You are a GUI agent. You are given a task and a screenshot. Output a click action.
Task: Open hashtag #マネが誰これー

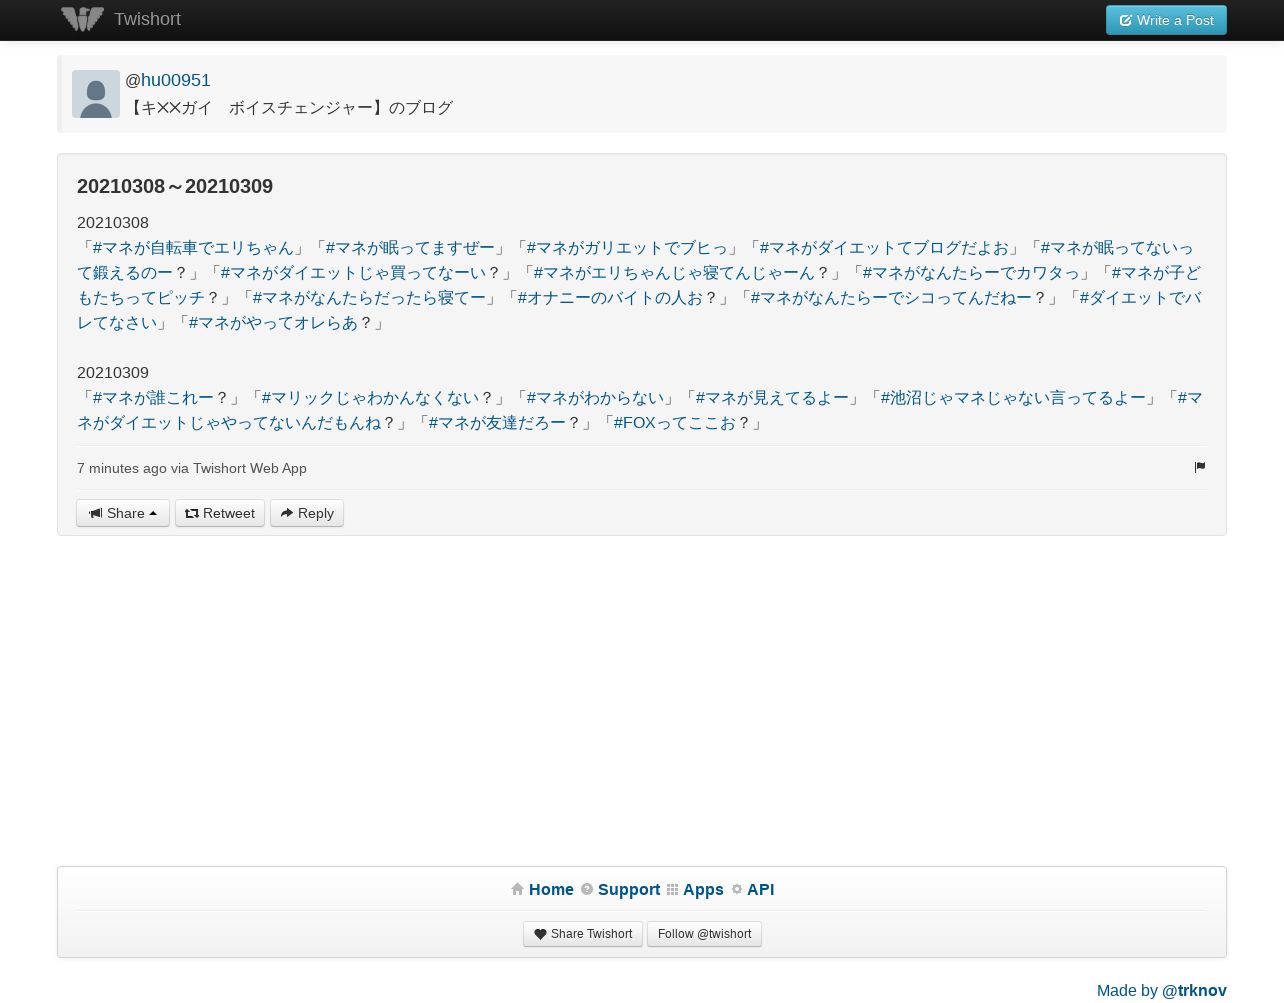tap(153, 398)
